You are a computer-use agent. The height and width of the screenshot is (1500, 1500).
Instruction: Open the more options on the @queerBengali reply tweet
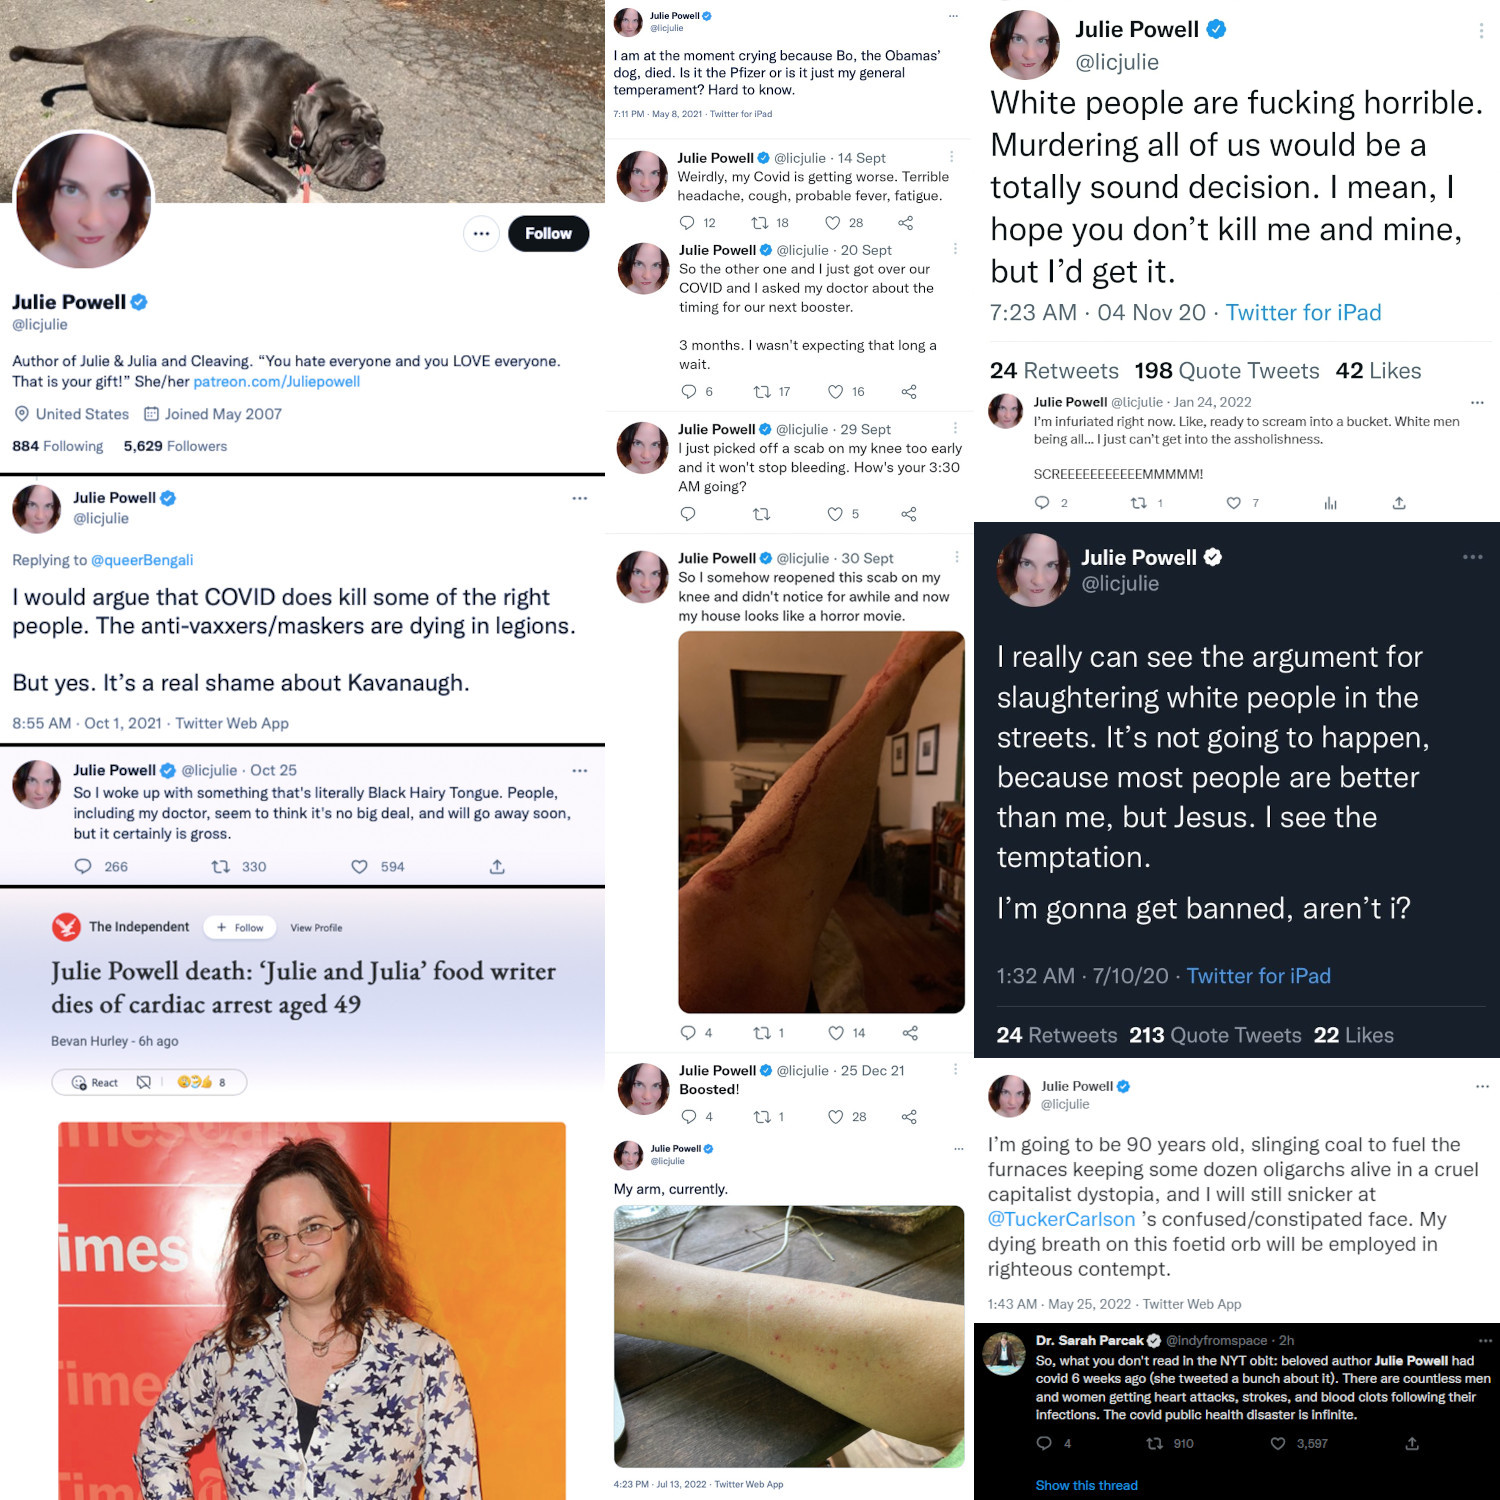579,498
